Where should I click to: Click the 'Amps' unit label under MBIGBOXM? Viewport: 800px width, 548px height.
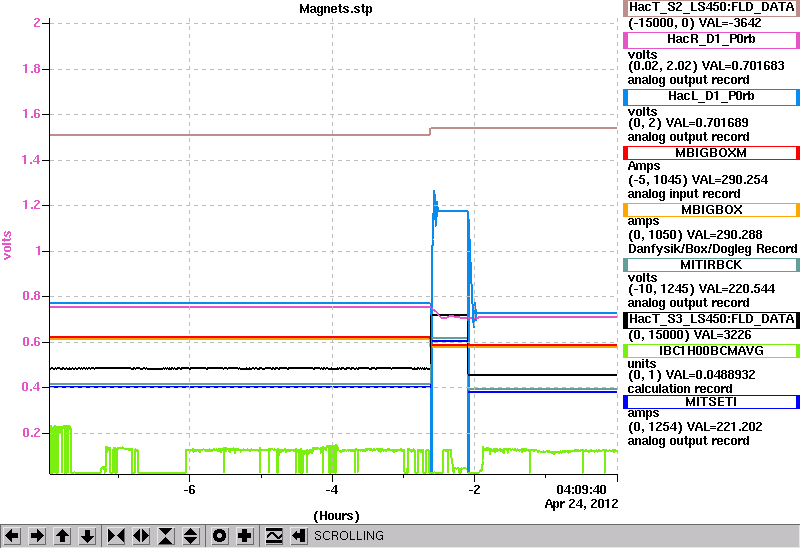coord(644,166)
